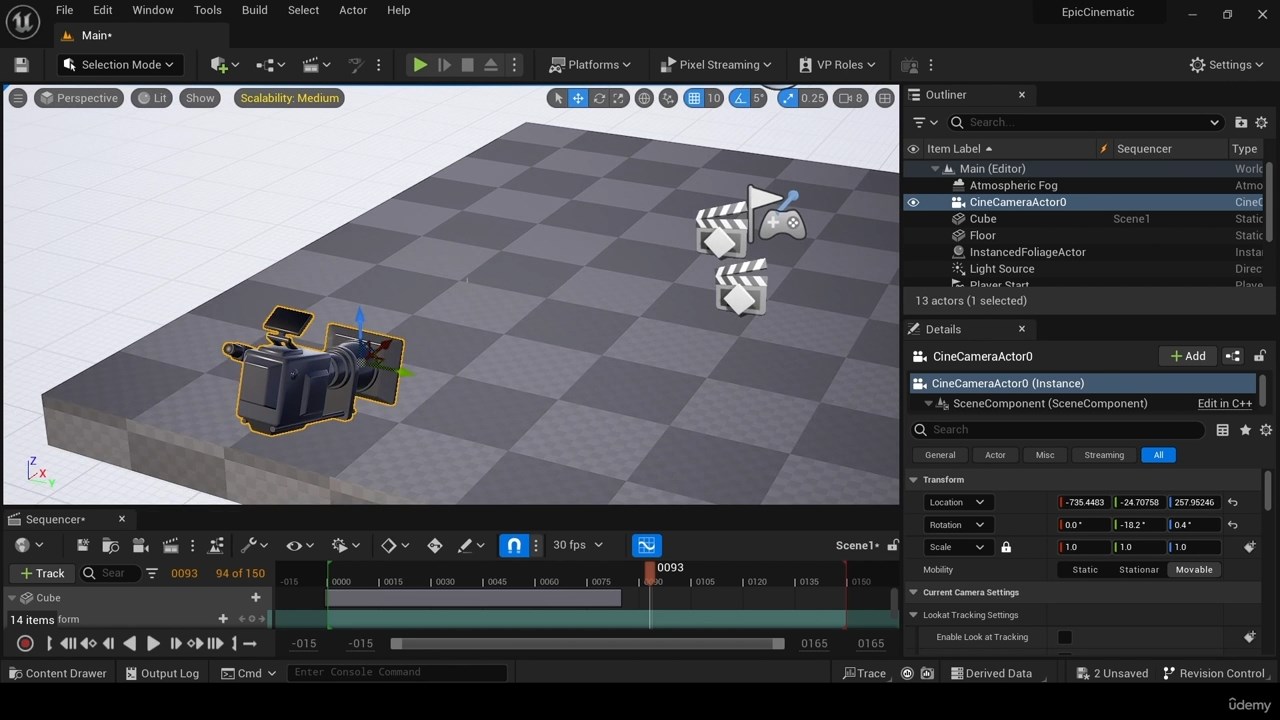Select the rotate gizmo tool in viewport
The image size is (1280, 720).
[599, 98]
